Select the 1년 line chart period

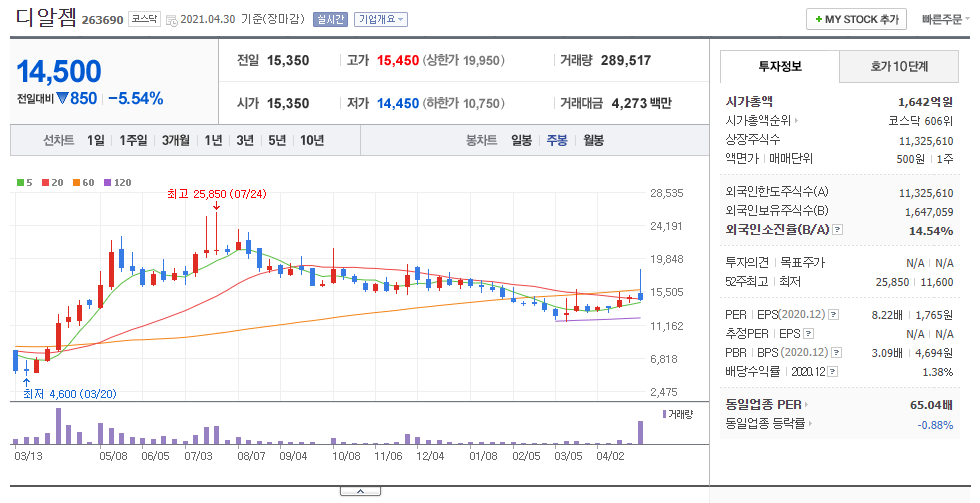point(213,141)
